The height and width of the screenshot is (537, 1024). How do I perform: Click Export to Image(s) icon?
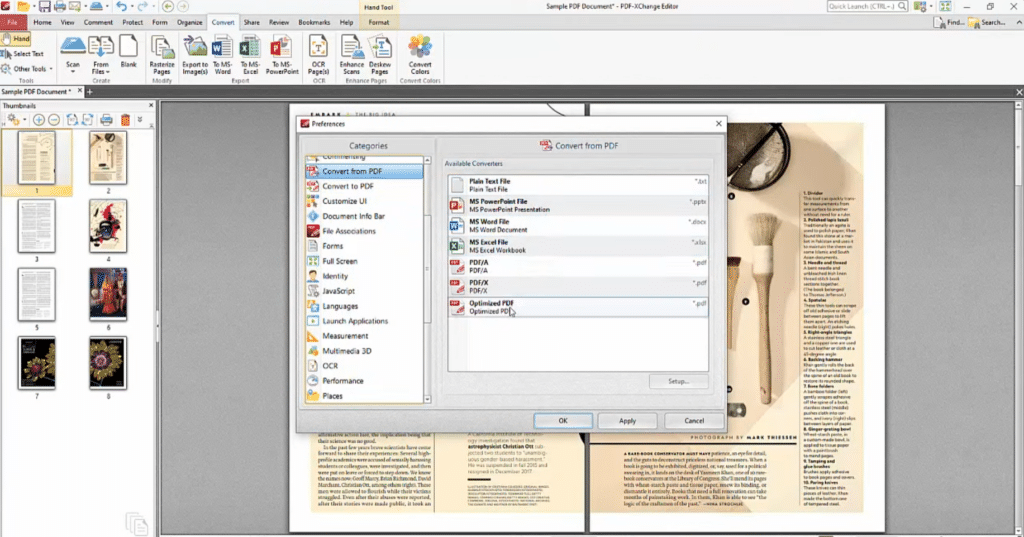195,55
